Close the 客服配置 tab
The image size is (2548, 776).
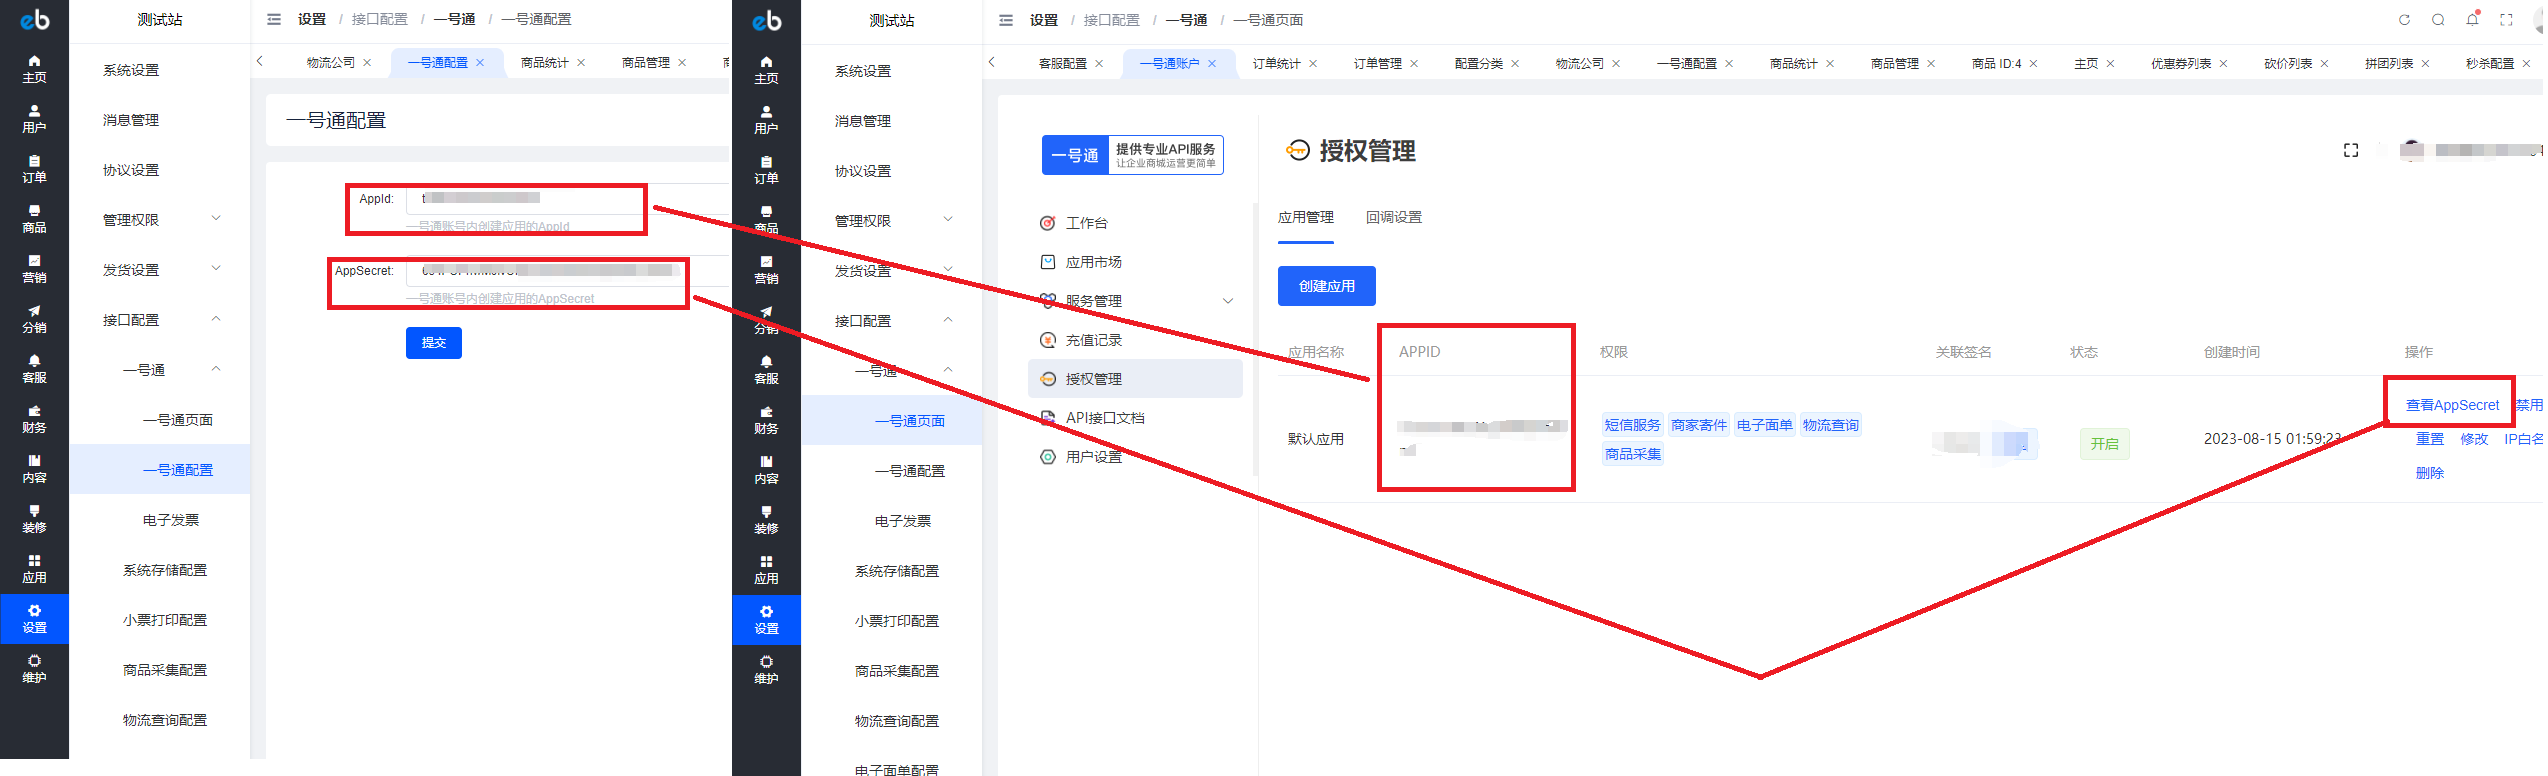(1099, 64)
